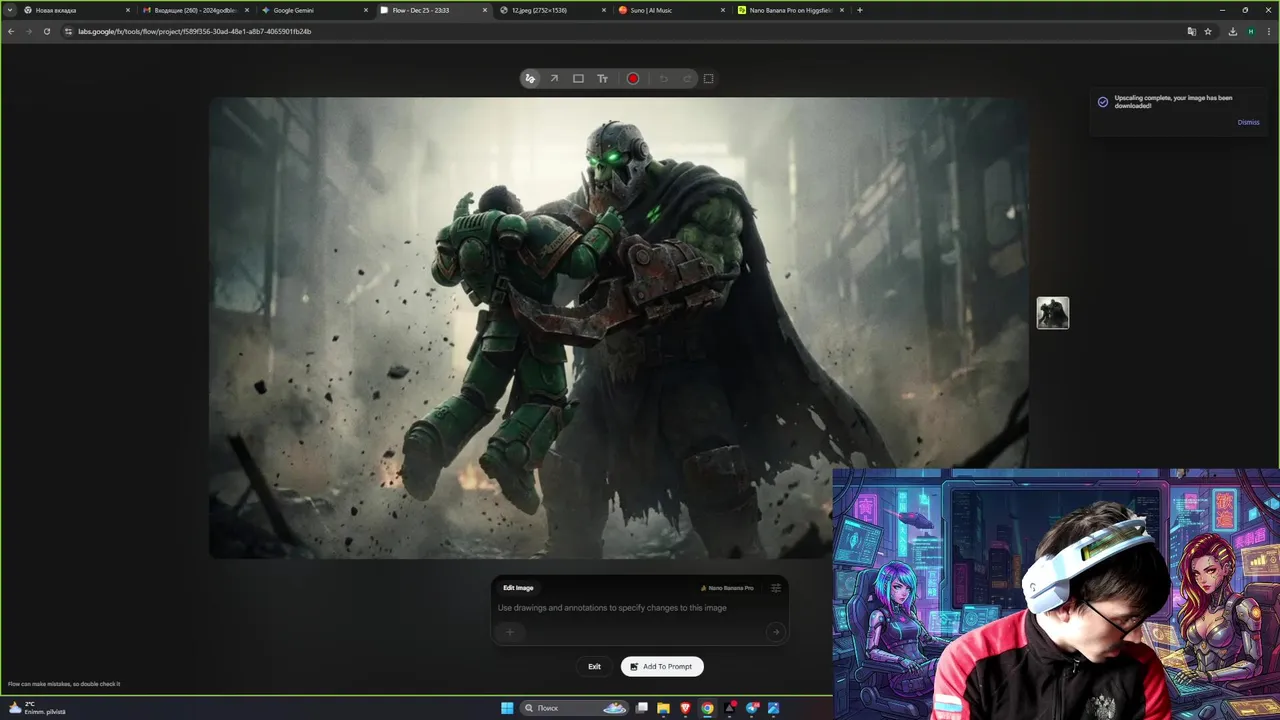
Task: Go forward in browser history
Action: pyautogui.click(x=28, y=31)
